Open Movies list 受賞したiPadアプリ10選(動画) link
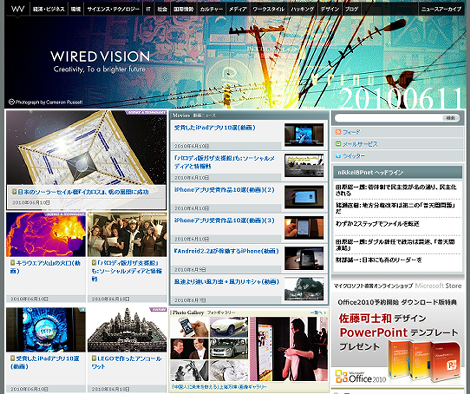 [215, 128]
